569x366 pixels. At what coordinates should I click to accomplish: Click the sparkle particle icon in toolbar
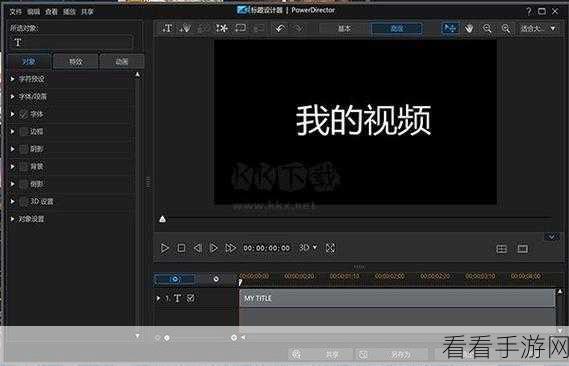click(x=222, y=28)
